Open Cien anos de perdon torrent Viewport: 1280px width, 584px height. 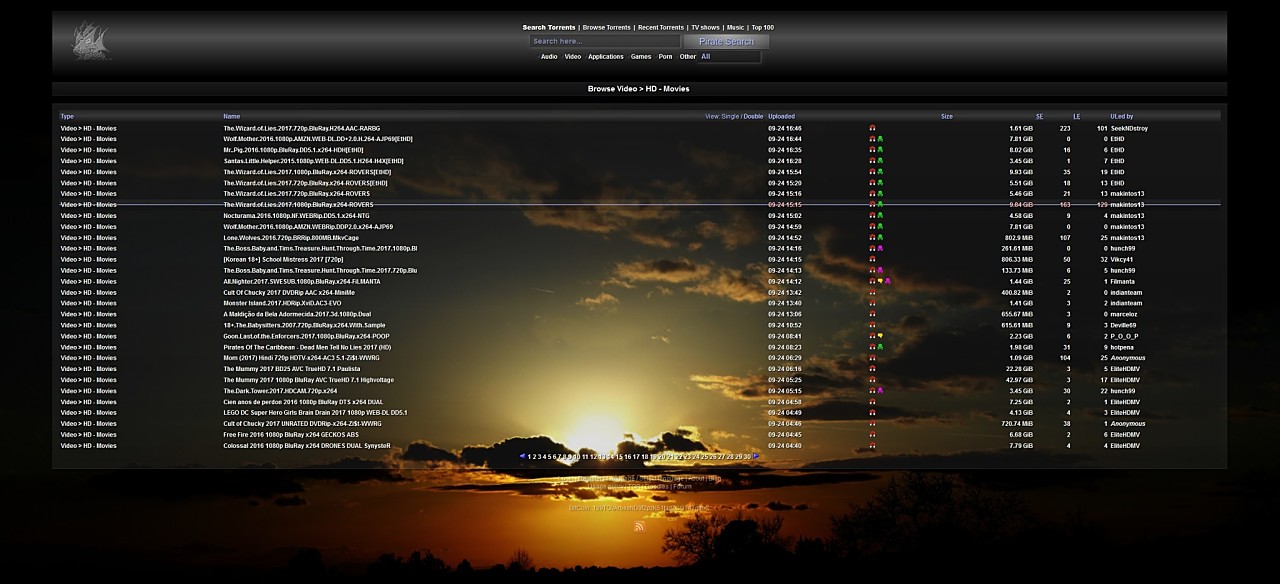[303, 402]
